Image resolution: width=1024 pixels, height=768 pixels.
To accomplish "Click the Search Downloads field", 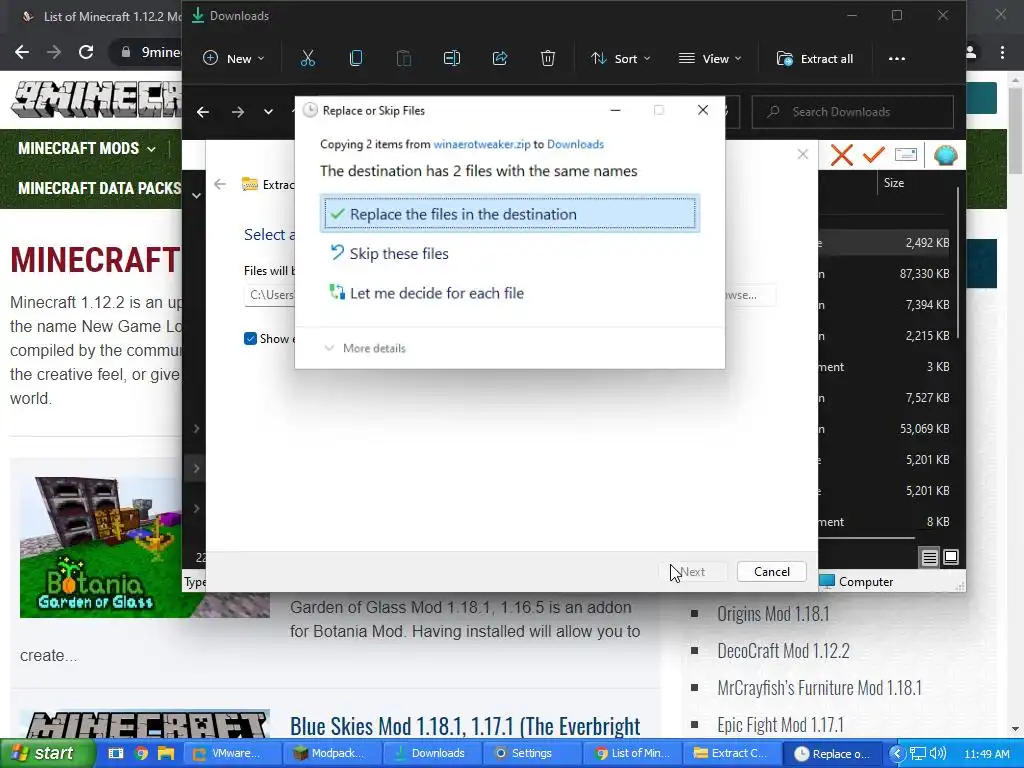I will click(853, 112).
